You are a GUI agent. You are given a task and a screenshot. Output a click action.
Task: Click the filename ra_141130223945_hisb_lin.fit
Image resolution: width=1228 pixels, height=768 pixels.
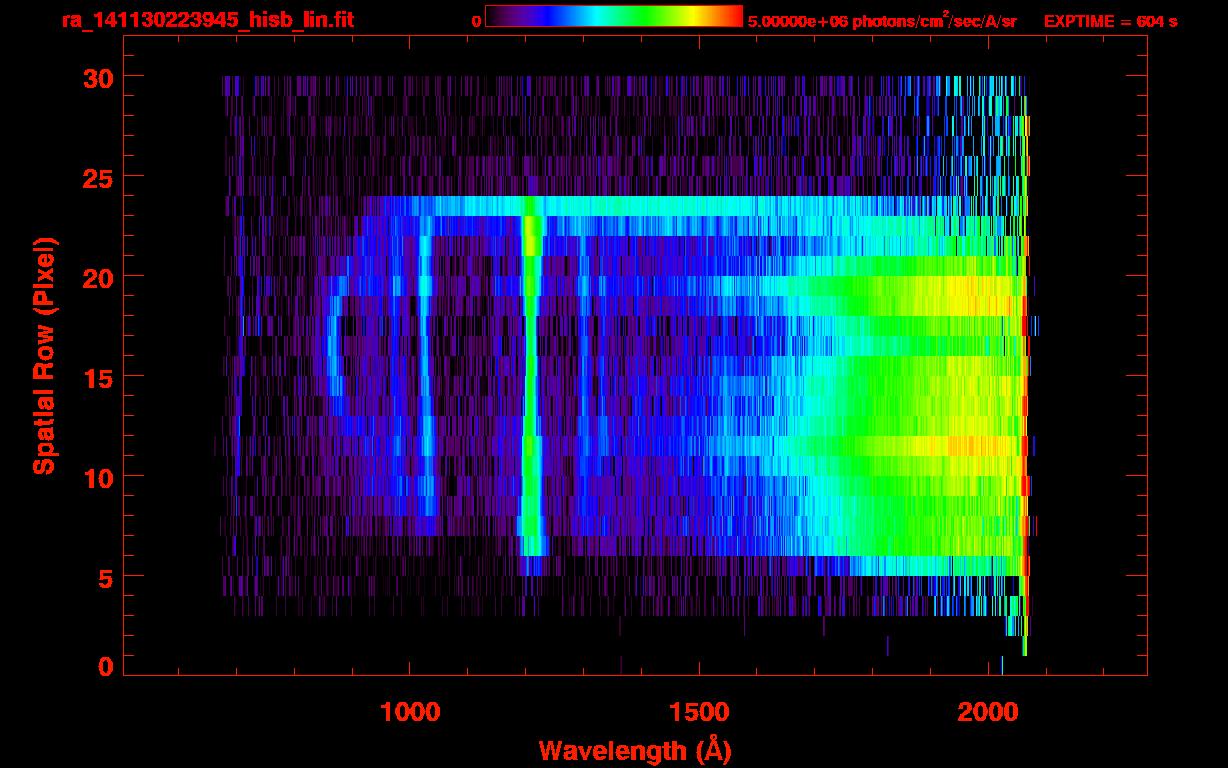[x=207, y=20]
